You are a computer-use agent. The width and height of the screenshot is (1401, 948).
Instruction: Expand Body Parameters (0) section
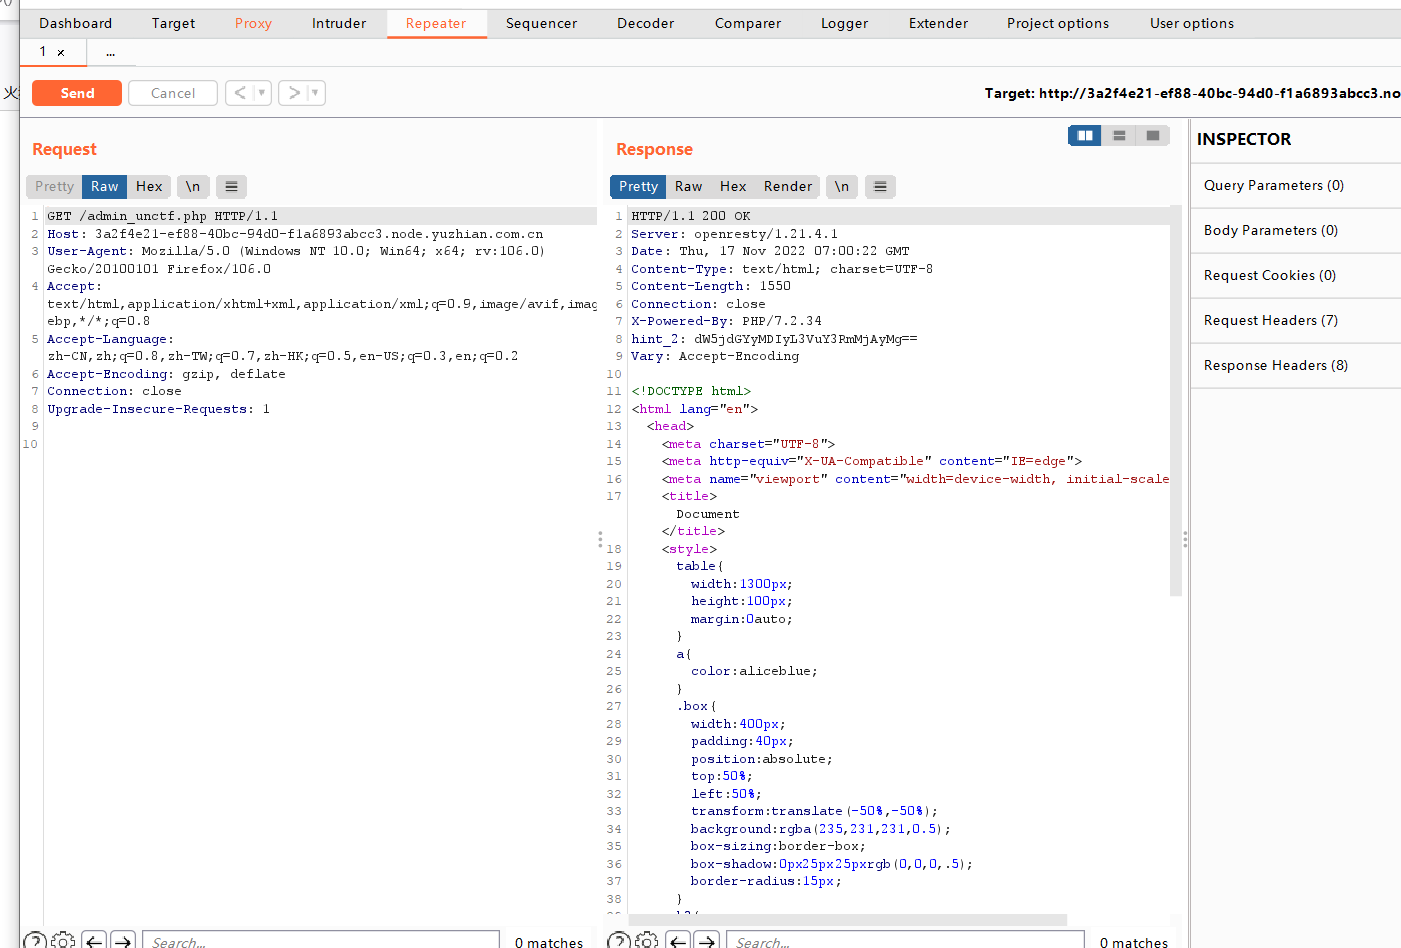pos(1296,230)
